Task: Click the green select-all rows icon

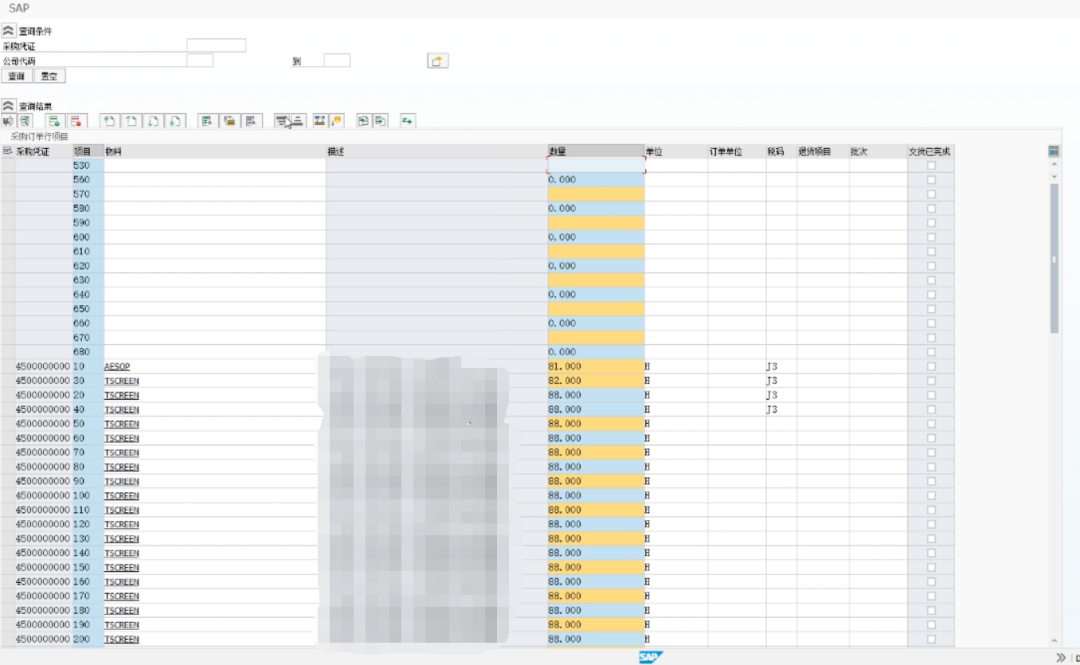Action: (207, 121)
